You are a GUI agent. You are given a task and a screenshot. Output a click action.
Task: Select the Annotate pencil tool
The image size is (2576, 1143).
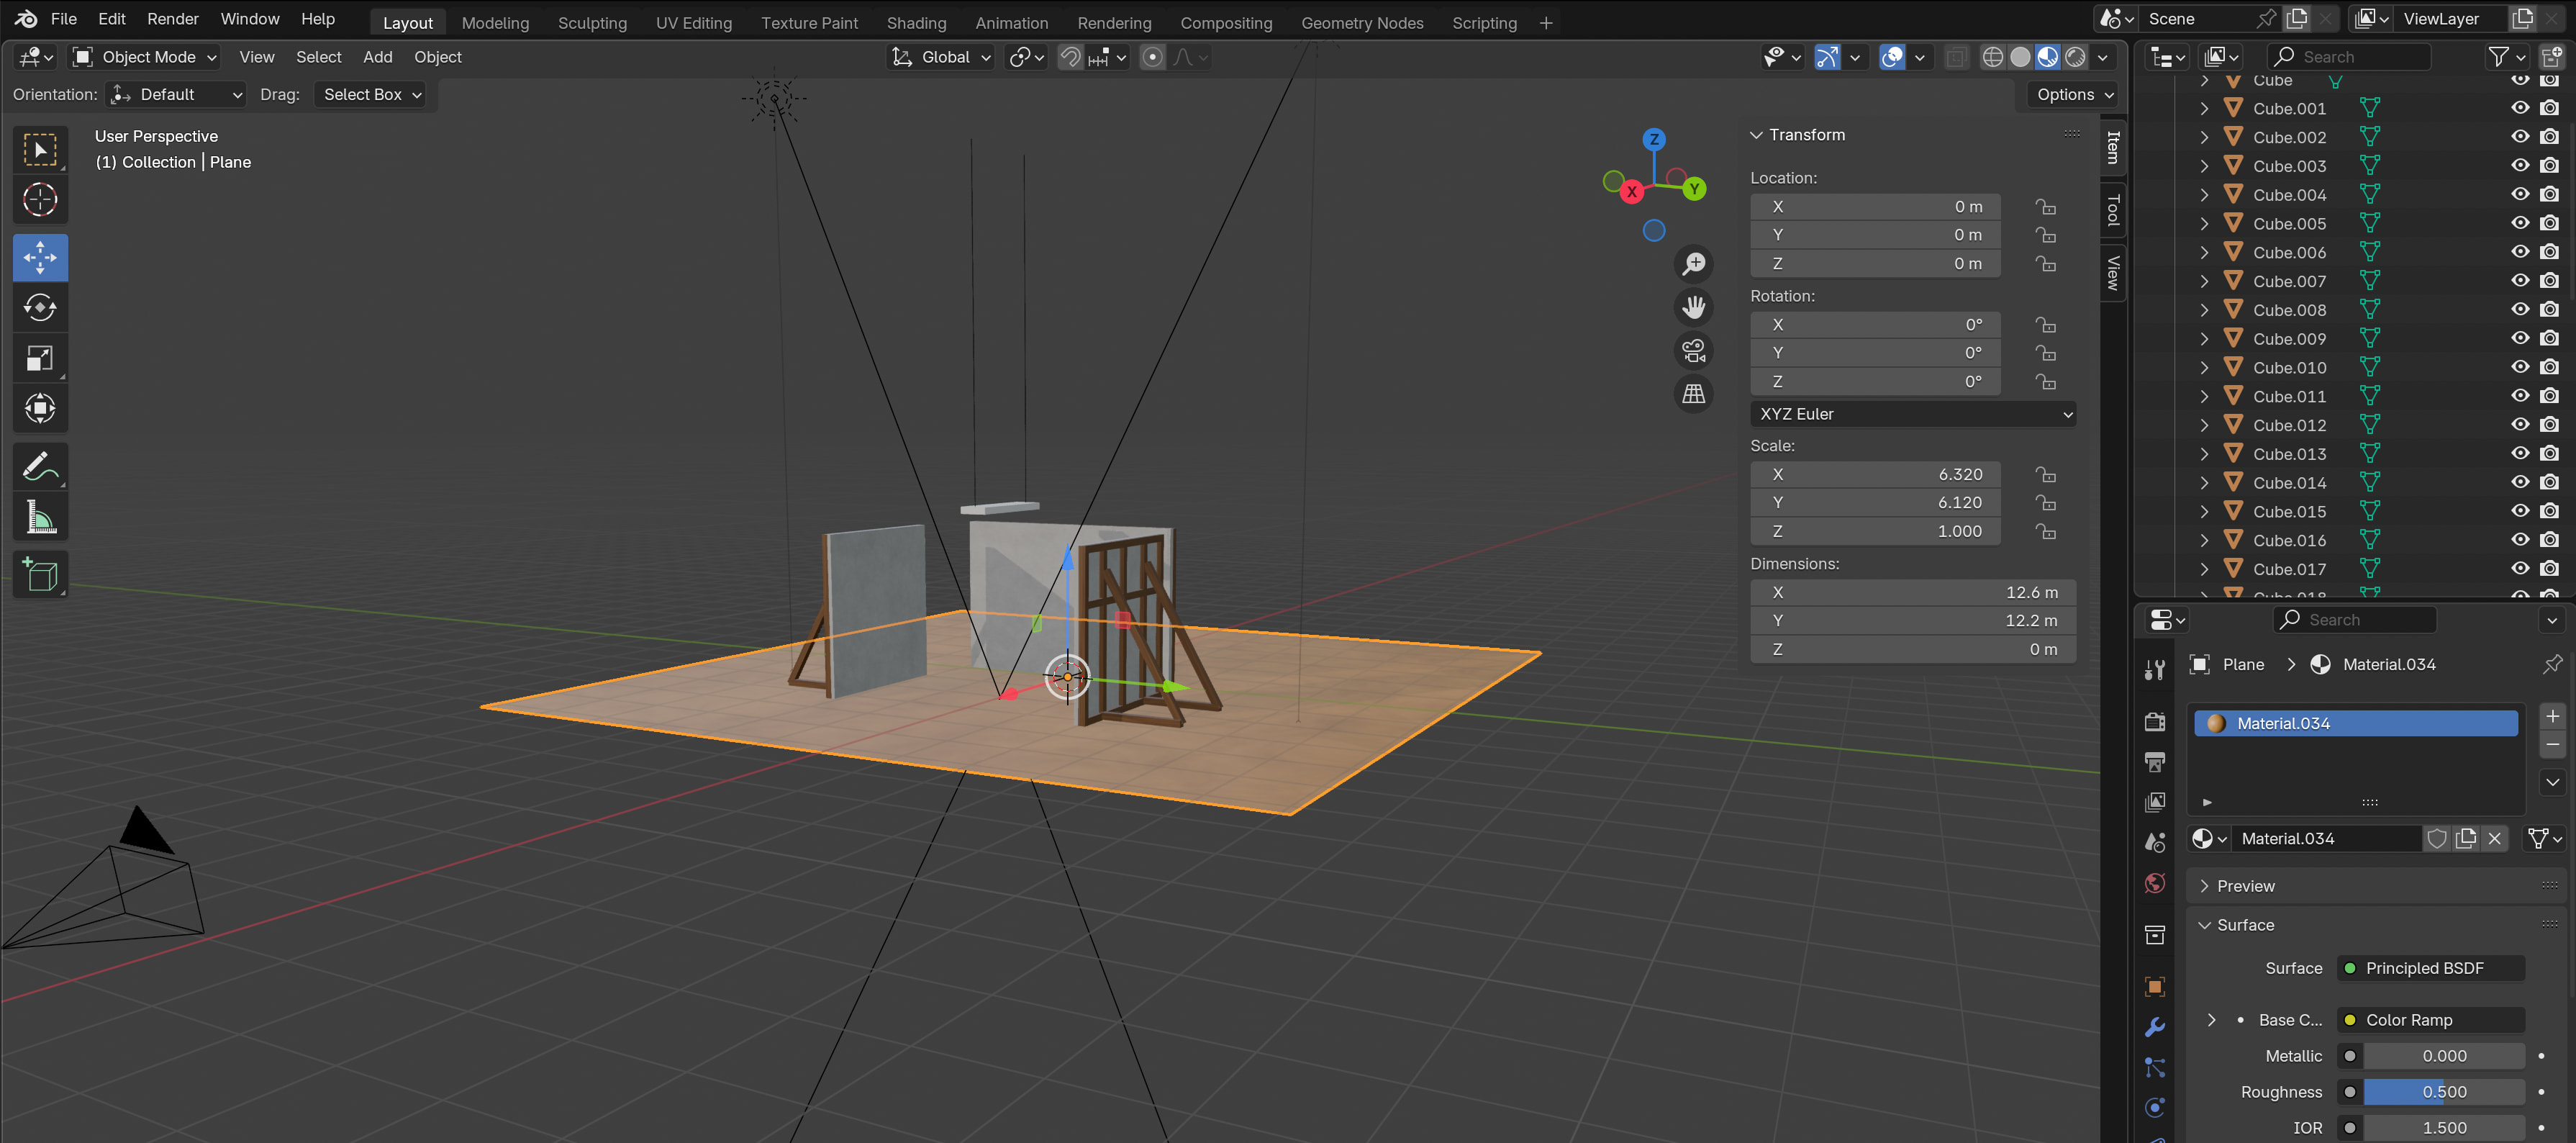(40, 467)
